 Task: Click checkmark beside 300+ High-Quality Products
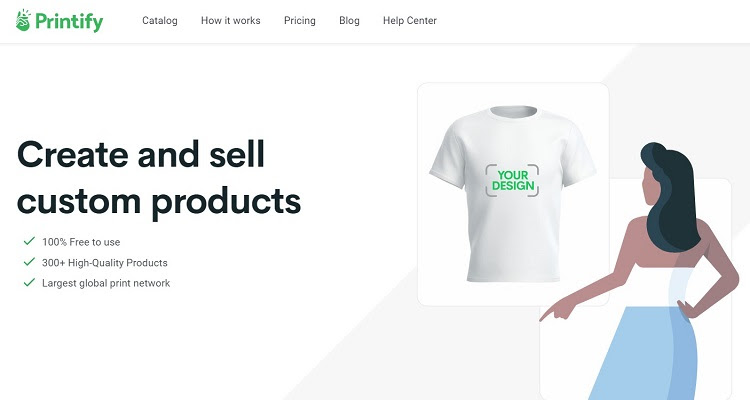click(x=29, y=261)
